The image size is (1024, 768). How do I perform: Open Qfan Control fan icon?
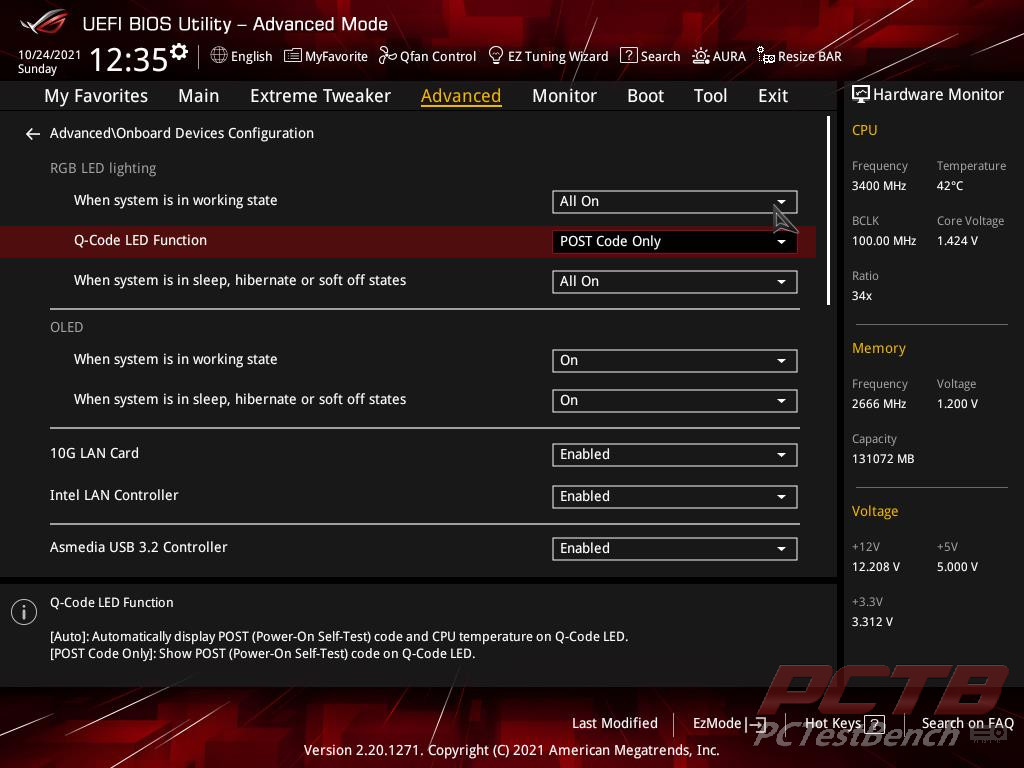click(x=387, y=56)
